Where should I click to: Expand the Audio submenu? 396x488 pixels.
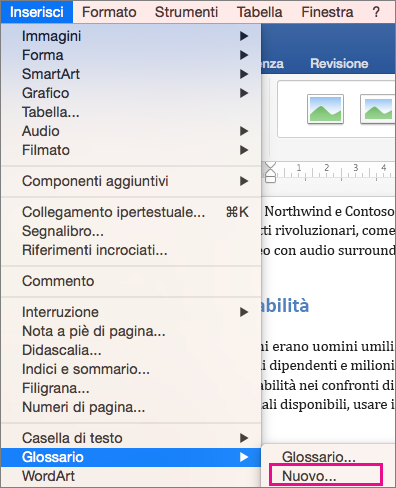131,131
